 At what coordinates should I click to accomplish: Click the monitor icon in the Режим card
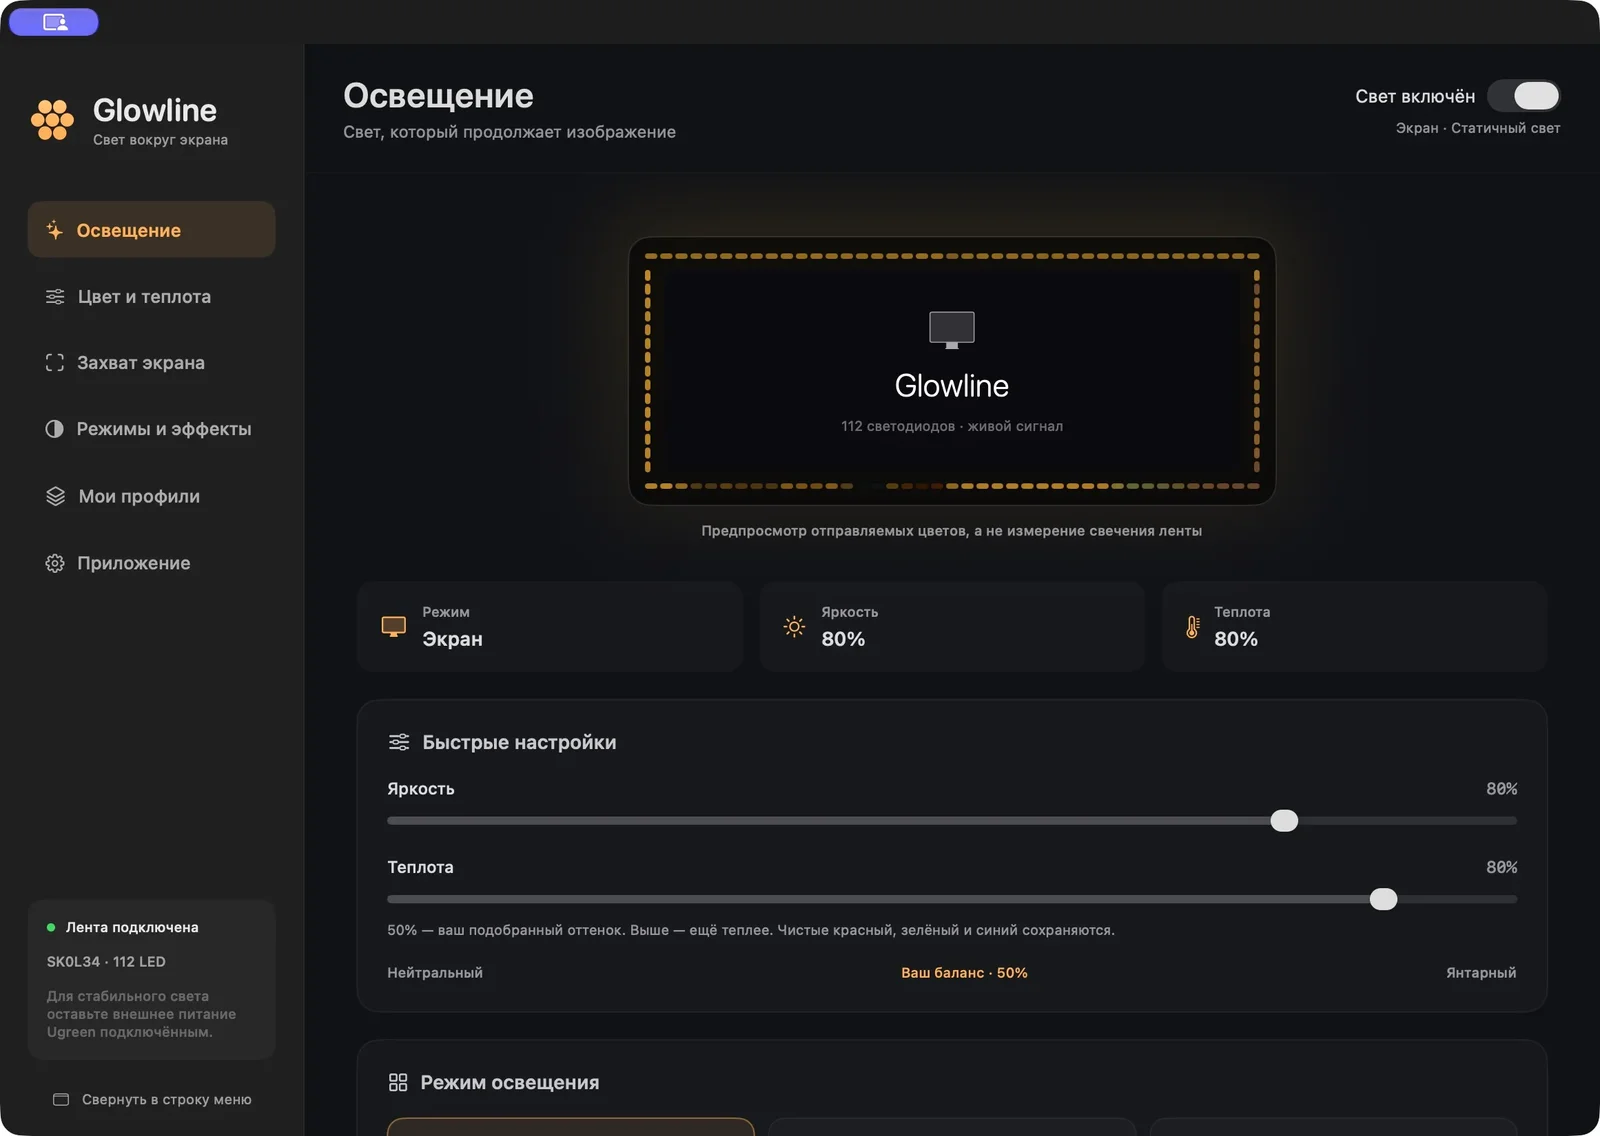point(394,627)
